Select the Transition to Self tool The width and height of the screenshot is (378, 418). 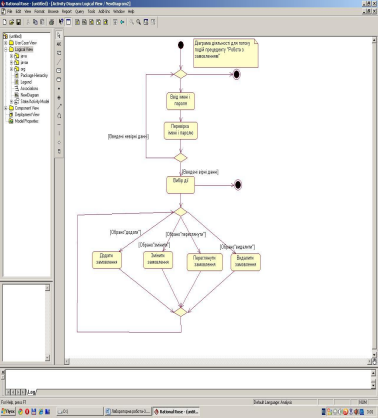(x=59, y=116)
